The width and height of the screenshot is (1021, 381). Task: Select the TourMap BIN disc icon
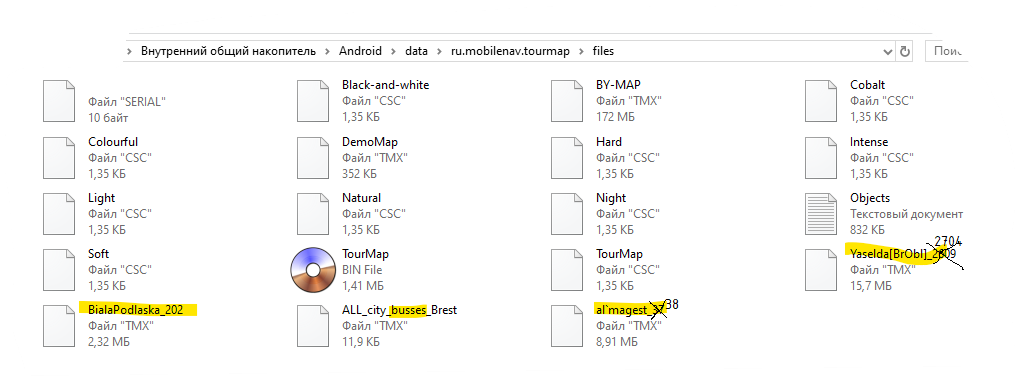coord(312,270)
